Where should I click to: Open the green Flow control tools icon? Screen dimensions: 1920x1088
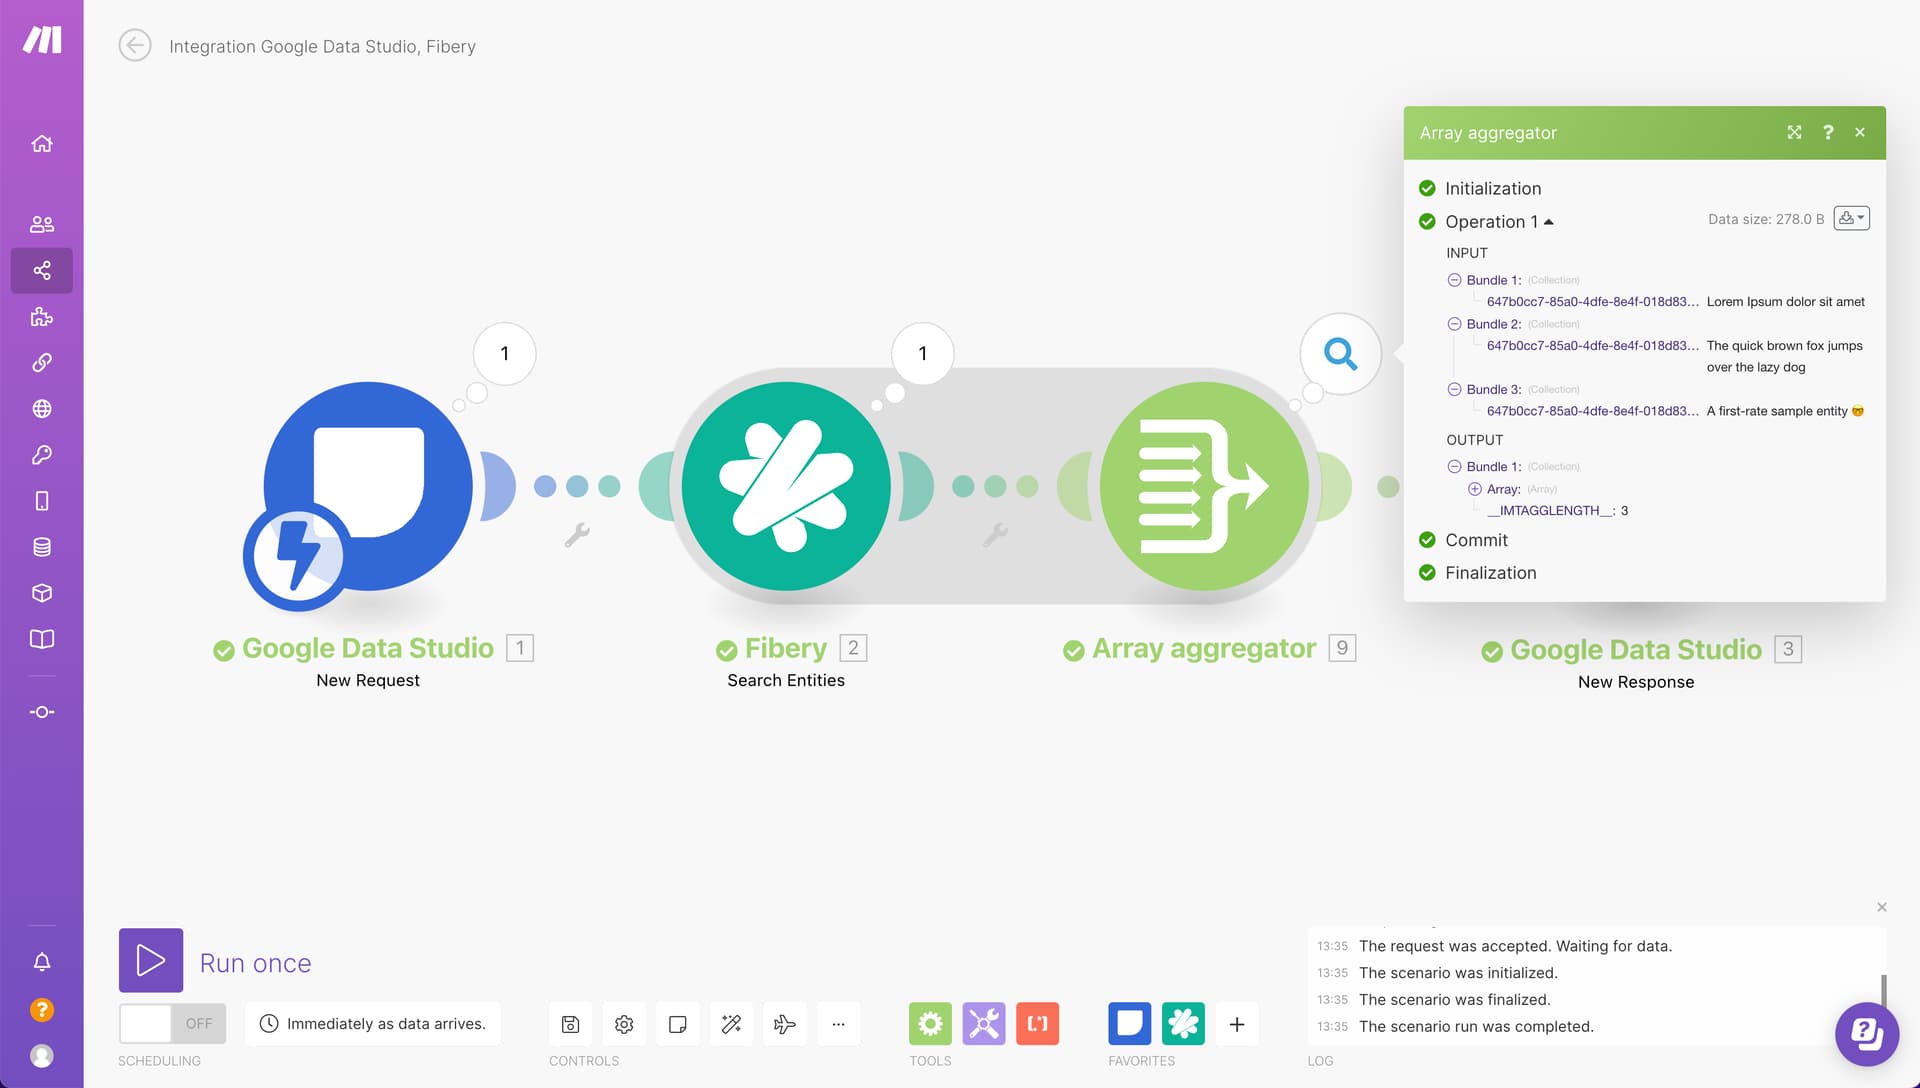pos(930,1024)
